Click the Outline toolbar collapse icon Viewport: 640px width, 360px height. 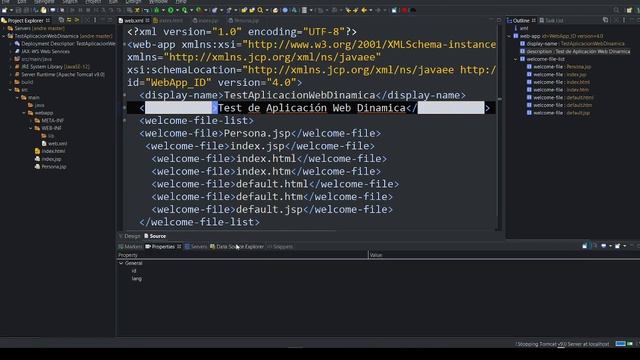[x=605, y=20]
